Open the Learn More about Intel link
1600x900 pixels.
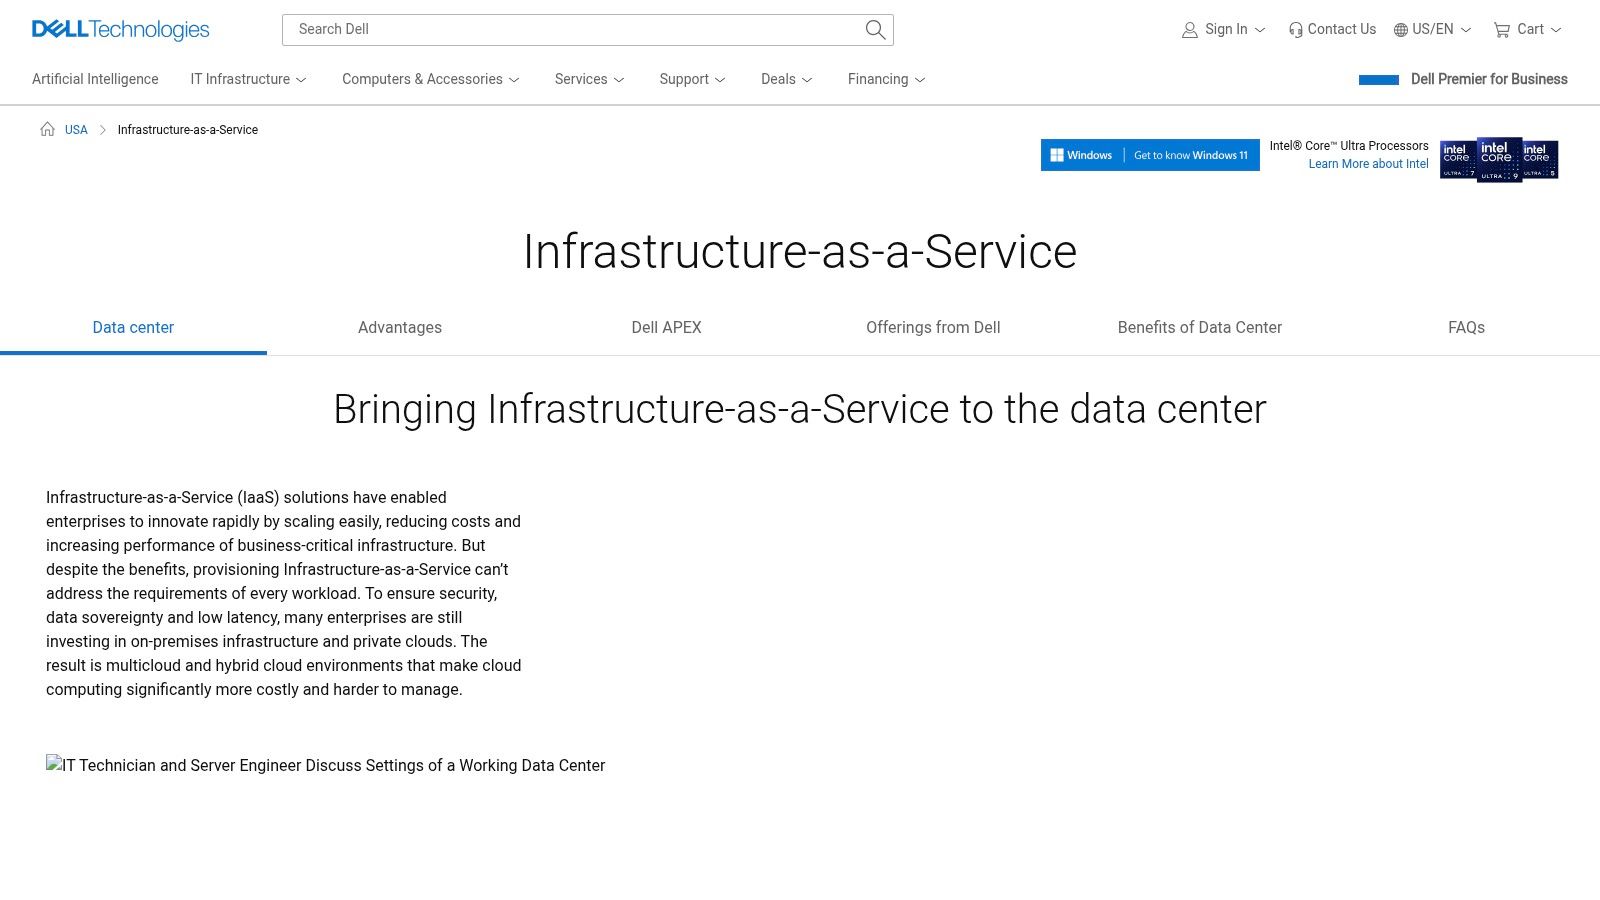click(x=1368, y=163)
